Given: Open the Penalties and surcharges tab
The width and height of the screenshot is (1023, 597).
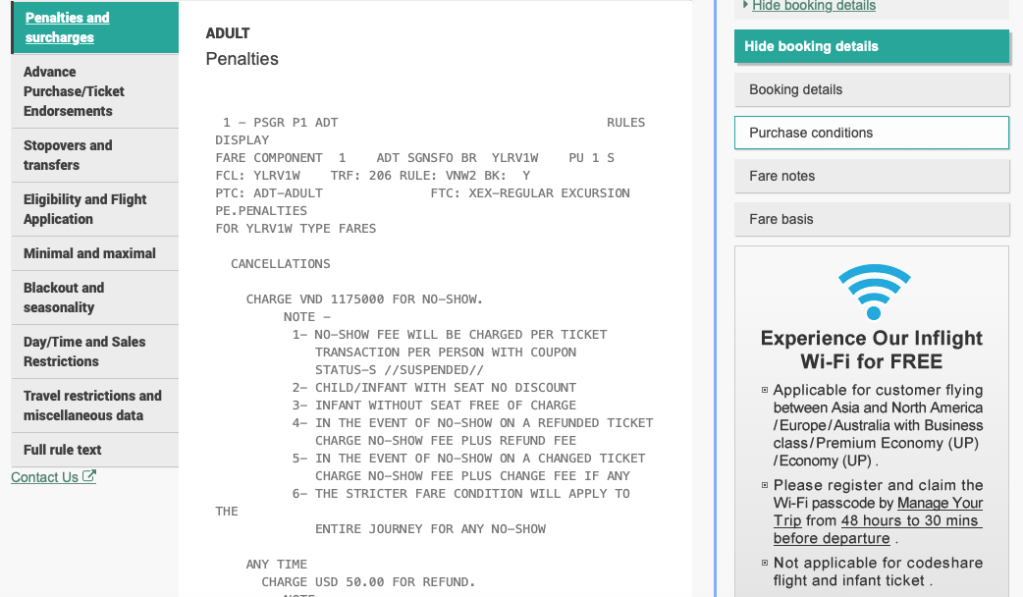Looking at the screenshot, I should click(x=67, y=28).
